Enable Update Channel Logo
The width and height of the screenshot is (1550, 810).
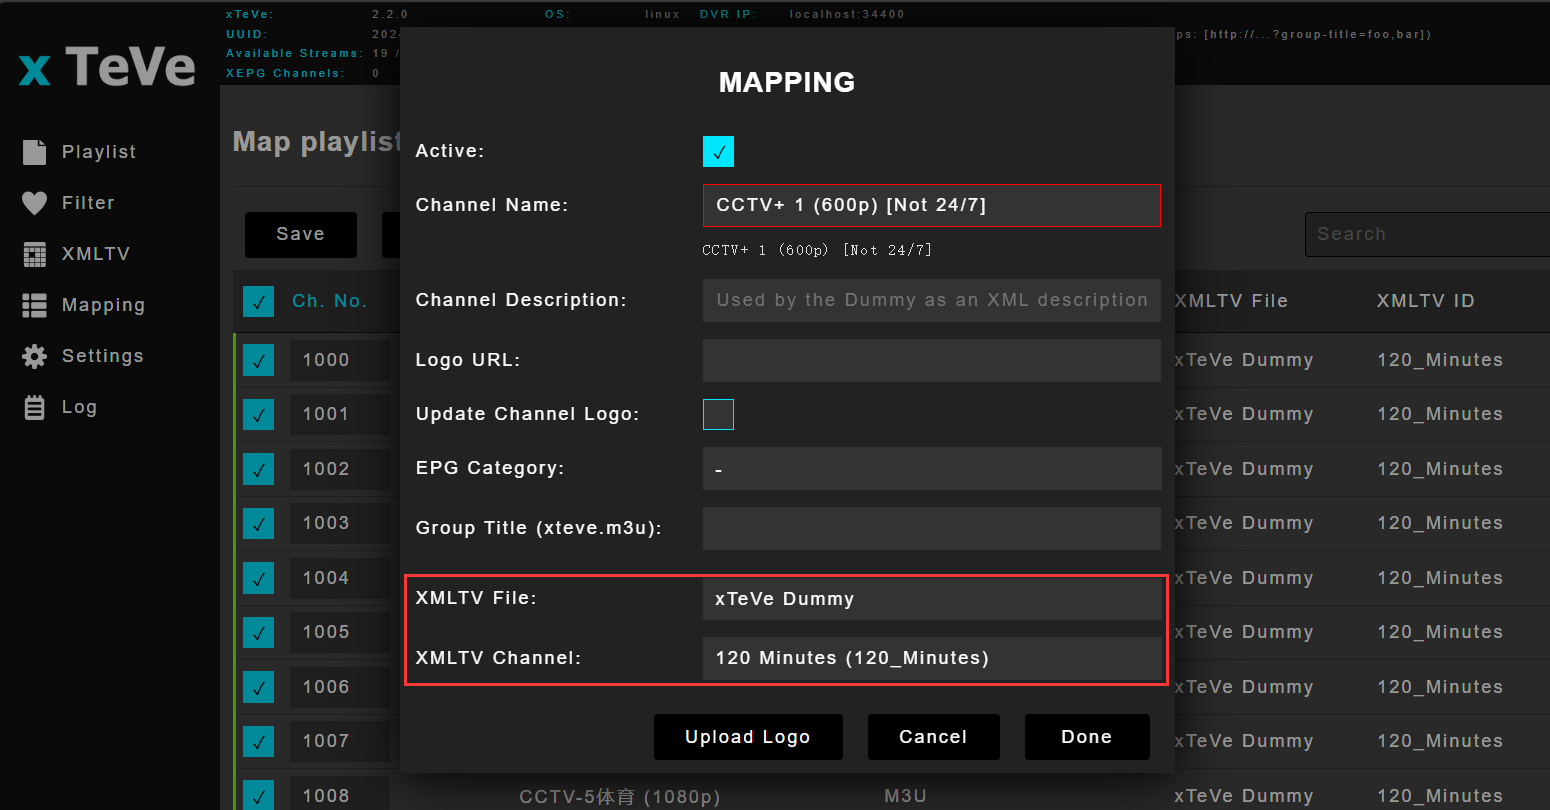tap(718, 414)
